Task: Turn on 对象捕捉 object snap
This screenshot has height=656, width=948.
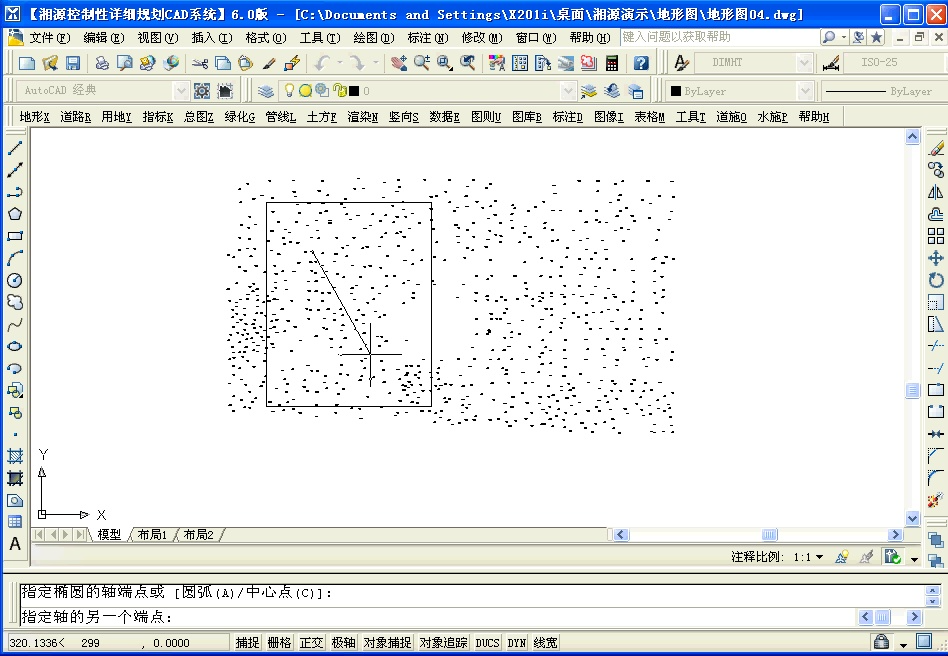Action: (x=386, y=643)
